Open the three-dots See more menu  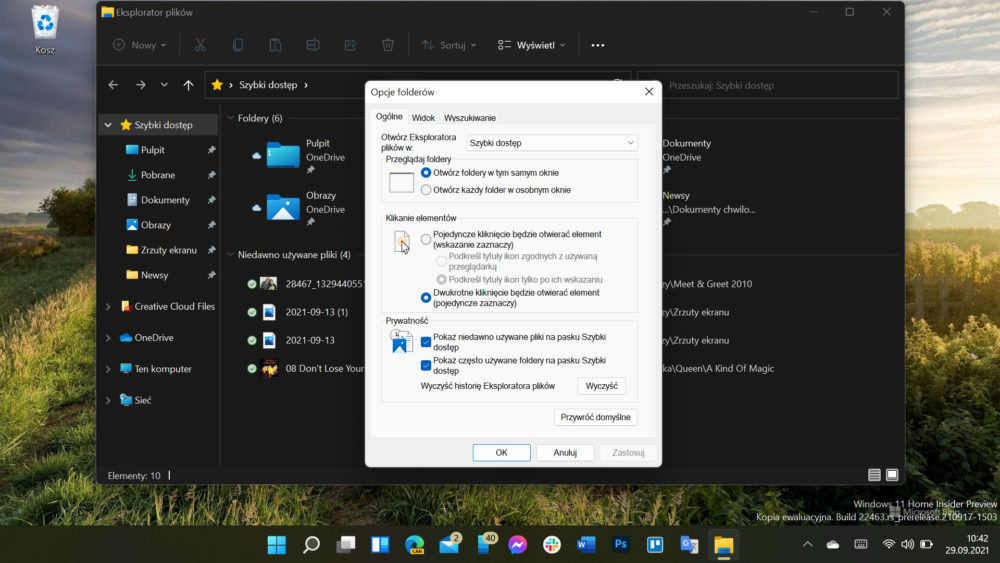tap(598, 45)
